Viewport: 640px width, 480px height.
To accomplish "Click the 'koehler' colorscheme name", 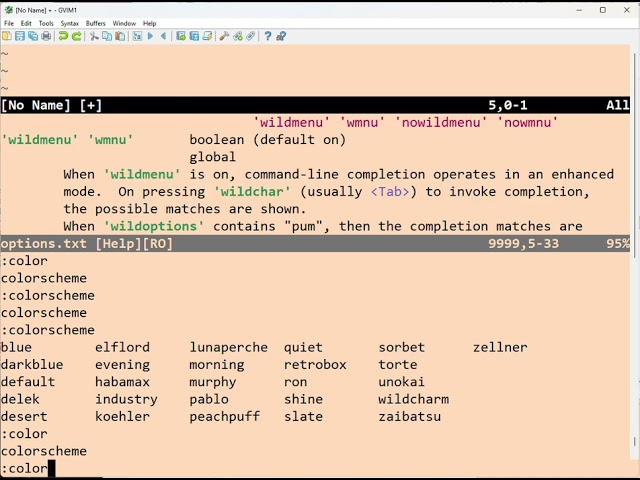I will tap(122, 417).
